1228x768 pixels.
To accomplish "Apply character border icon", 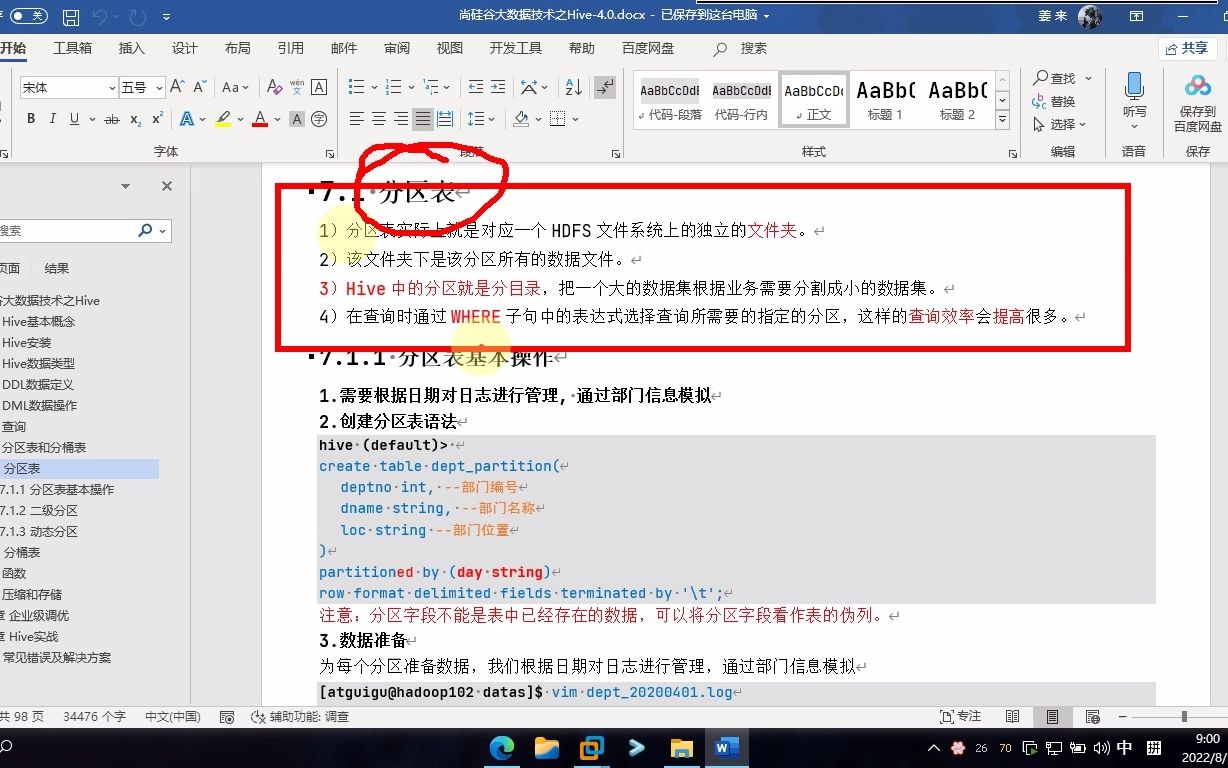I will pyautogui.click(x=319, y=88).
